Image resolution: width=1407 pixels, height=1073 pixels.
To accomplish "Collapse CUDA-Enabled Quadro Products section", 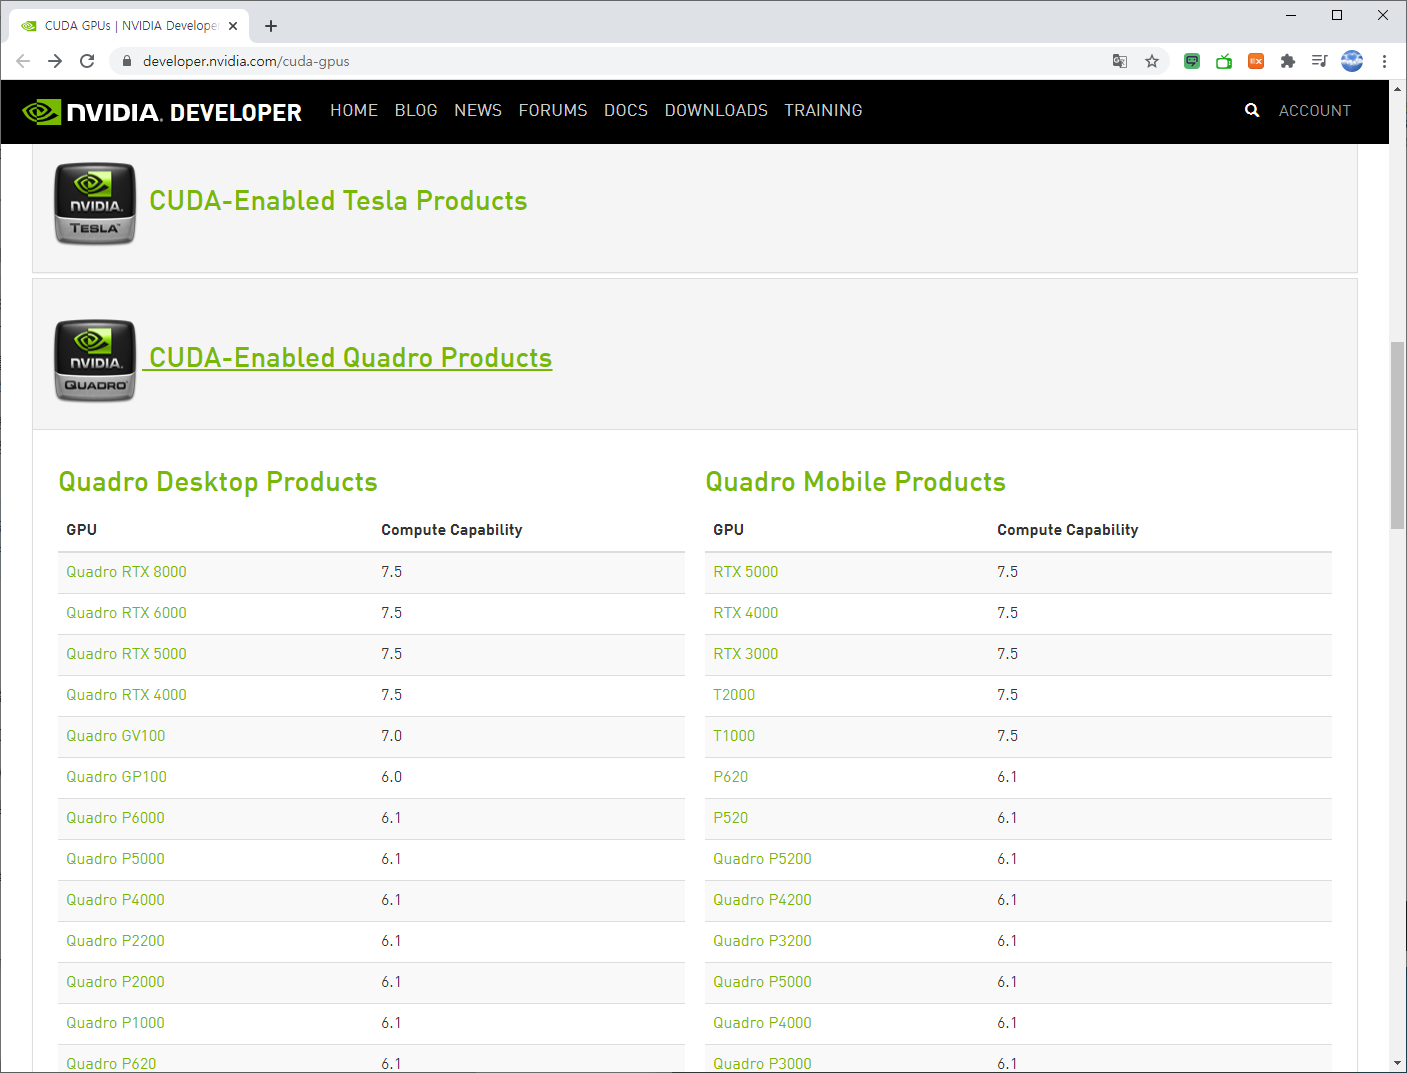I will [350, 358].
